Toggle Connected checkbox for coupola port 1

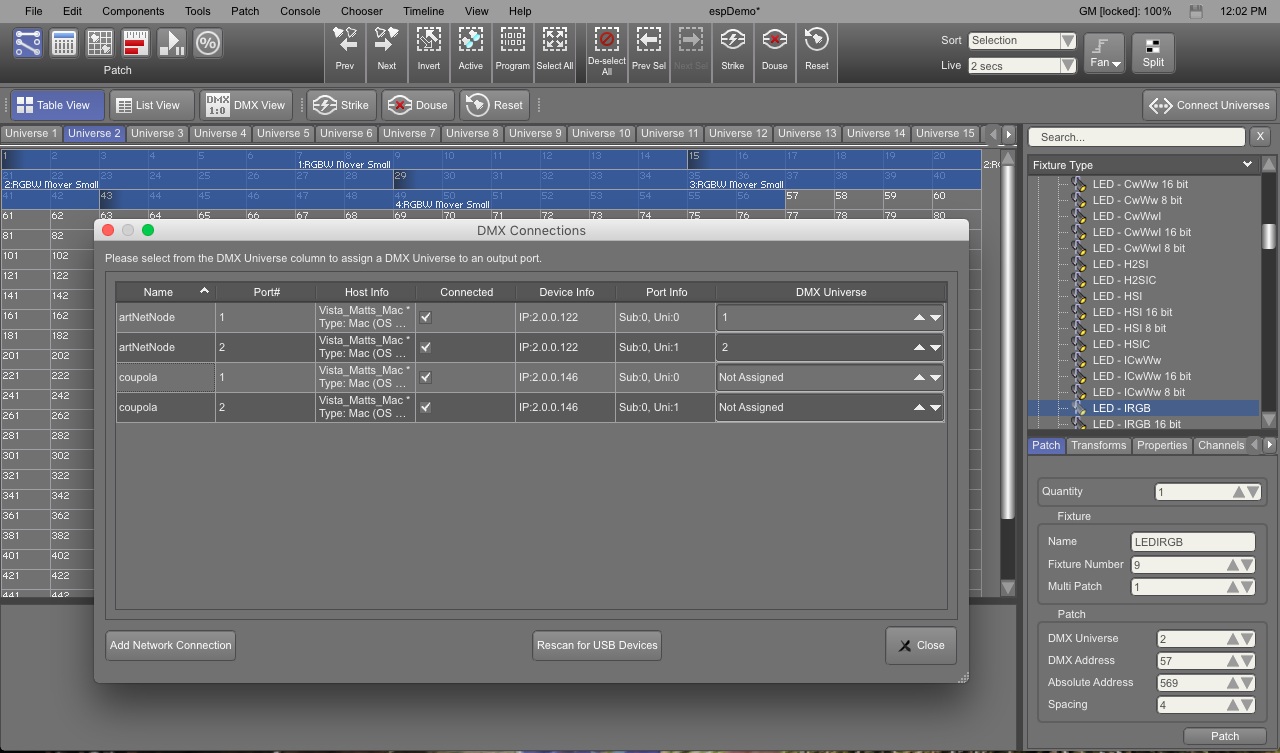click(426, 378)
